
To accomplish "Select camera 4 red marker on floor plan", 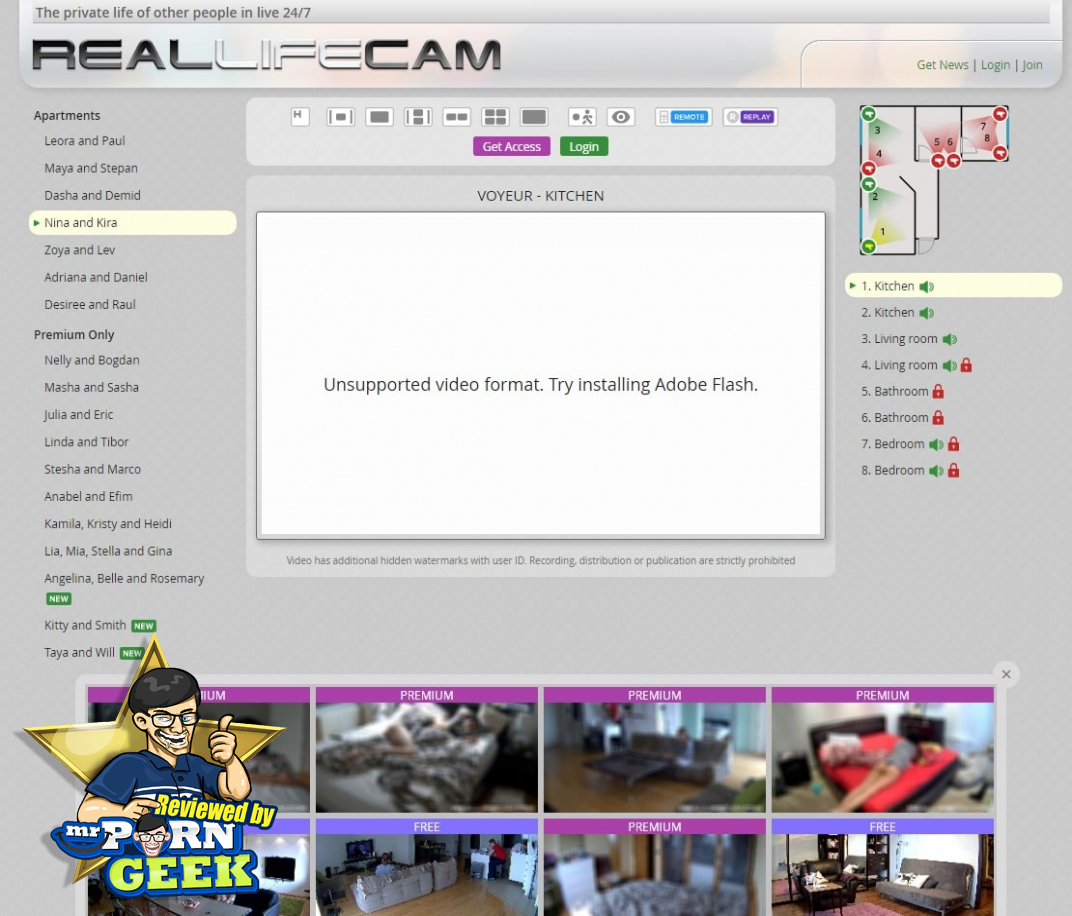I will [x=869, y=168].
